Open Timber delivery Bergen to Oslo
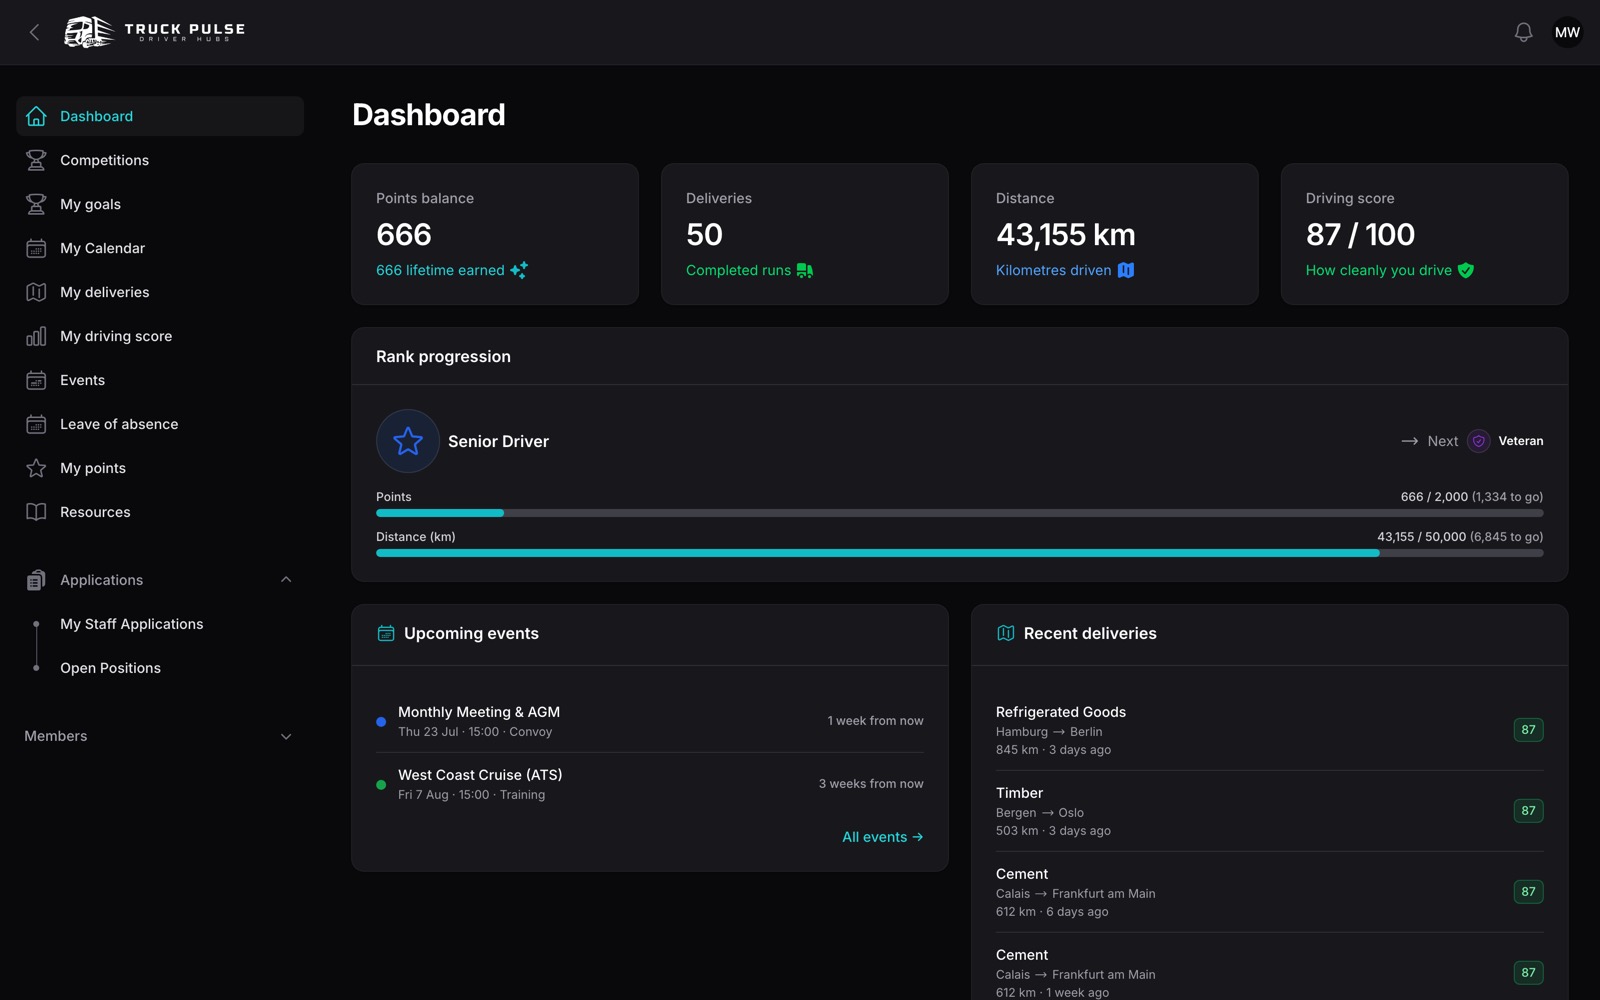The image size is (1600, 1000). (x=1270, y=811)
